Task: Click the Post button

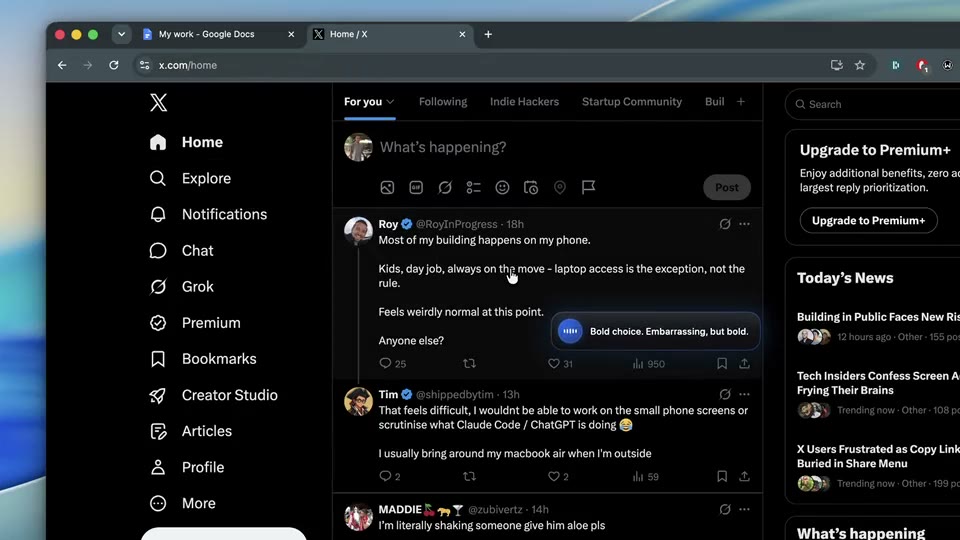Action: pyautogui.click(x=727, y=187)
